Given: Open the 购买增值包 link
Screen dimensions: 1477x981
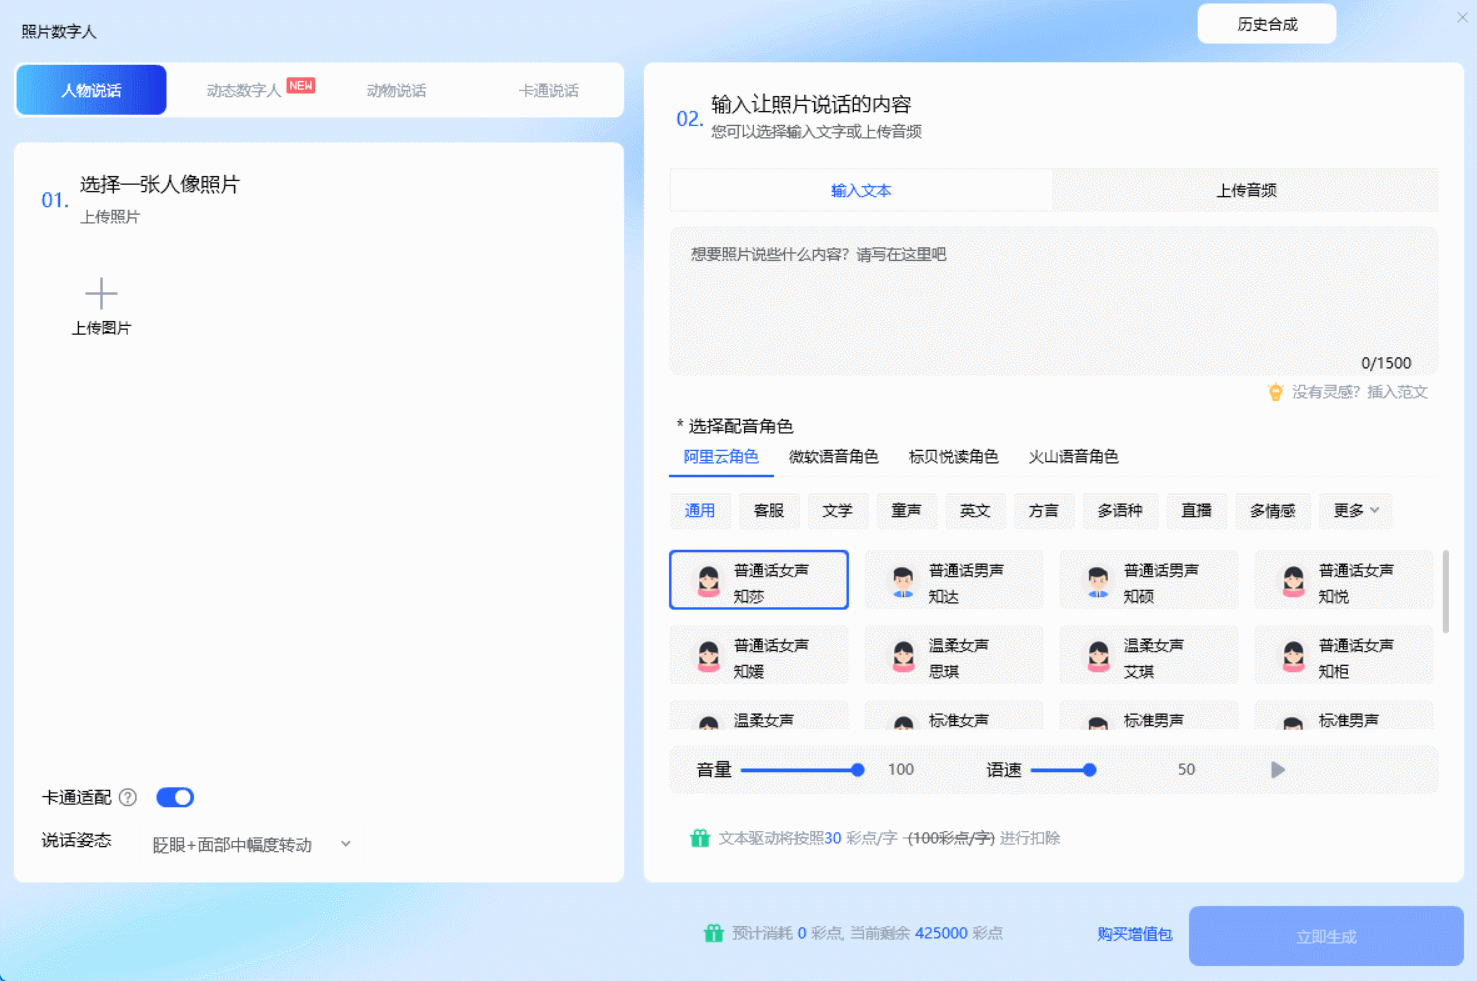Looking at the screenshot, I should 1133,934.
